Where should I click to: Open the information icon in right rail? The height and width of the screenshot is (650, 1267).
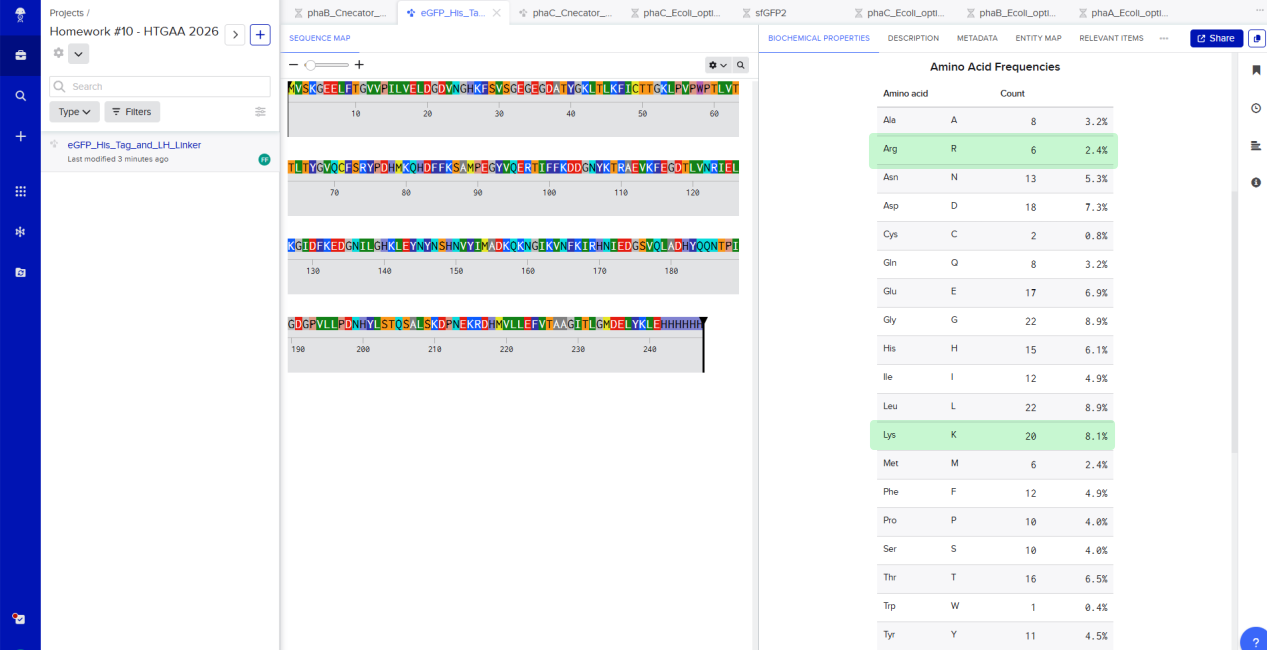(1256, 182)
